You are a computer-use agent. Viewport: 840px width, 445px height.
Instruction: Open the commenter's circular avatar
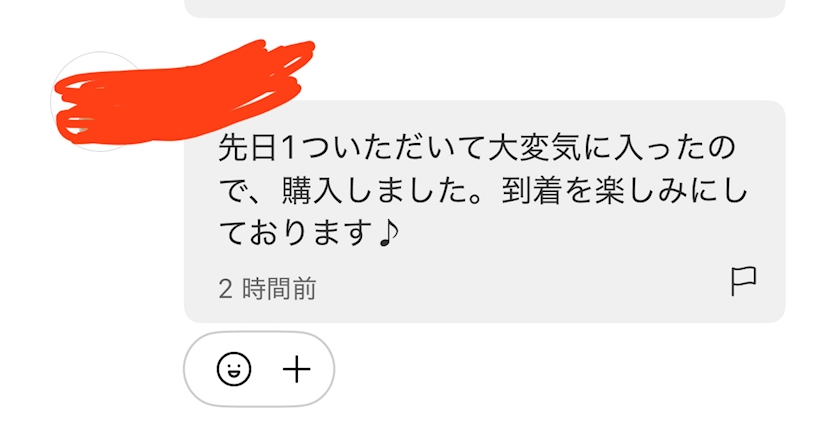tap(100, 101)
